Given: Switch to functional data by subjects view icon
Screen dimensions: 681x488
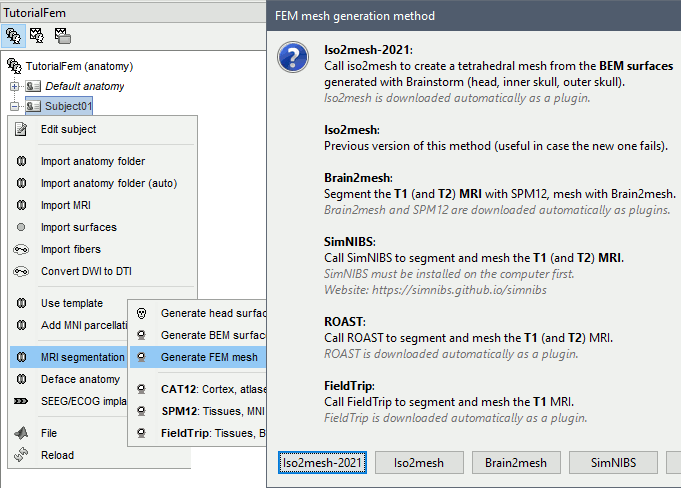Looking at the screenshot, I should pos(39,35).
